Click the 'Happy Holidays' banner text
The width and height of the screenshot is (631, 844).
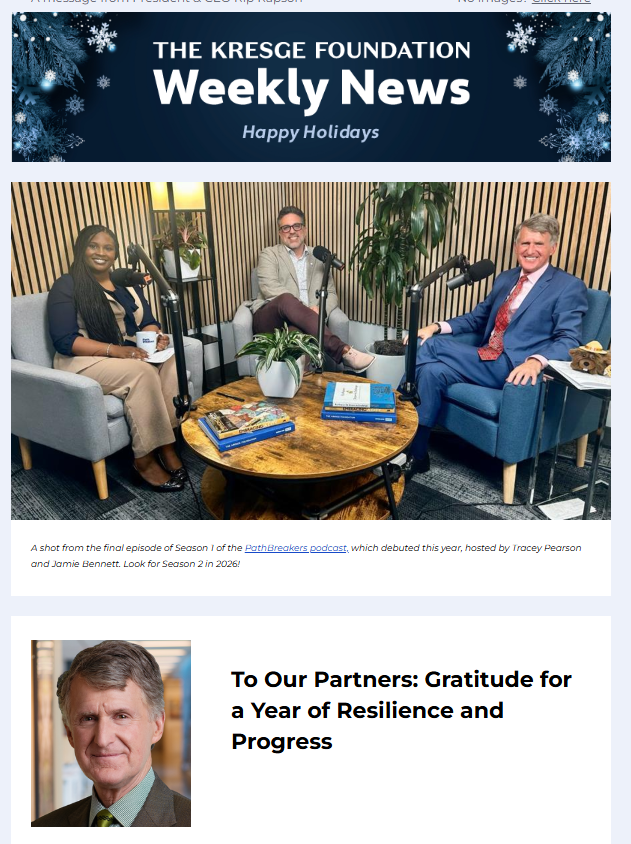coord(311,132)
